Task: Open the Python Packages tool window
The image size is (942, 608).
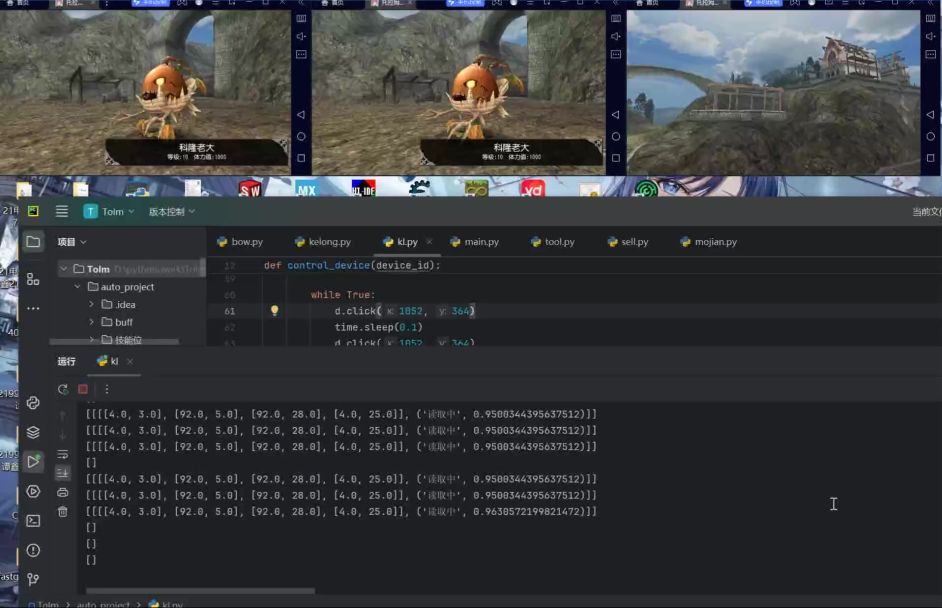Action: [x=33, y=432]
